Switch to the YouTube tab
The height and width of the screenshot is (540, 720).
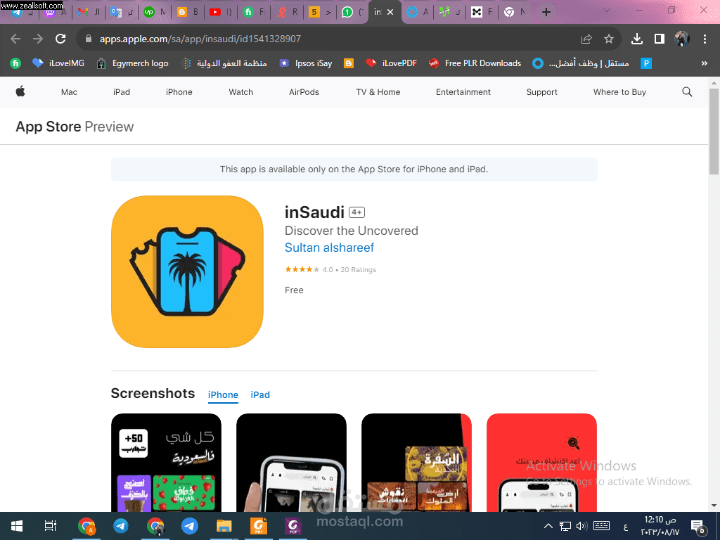[x=221, y=12]
